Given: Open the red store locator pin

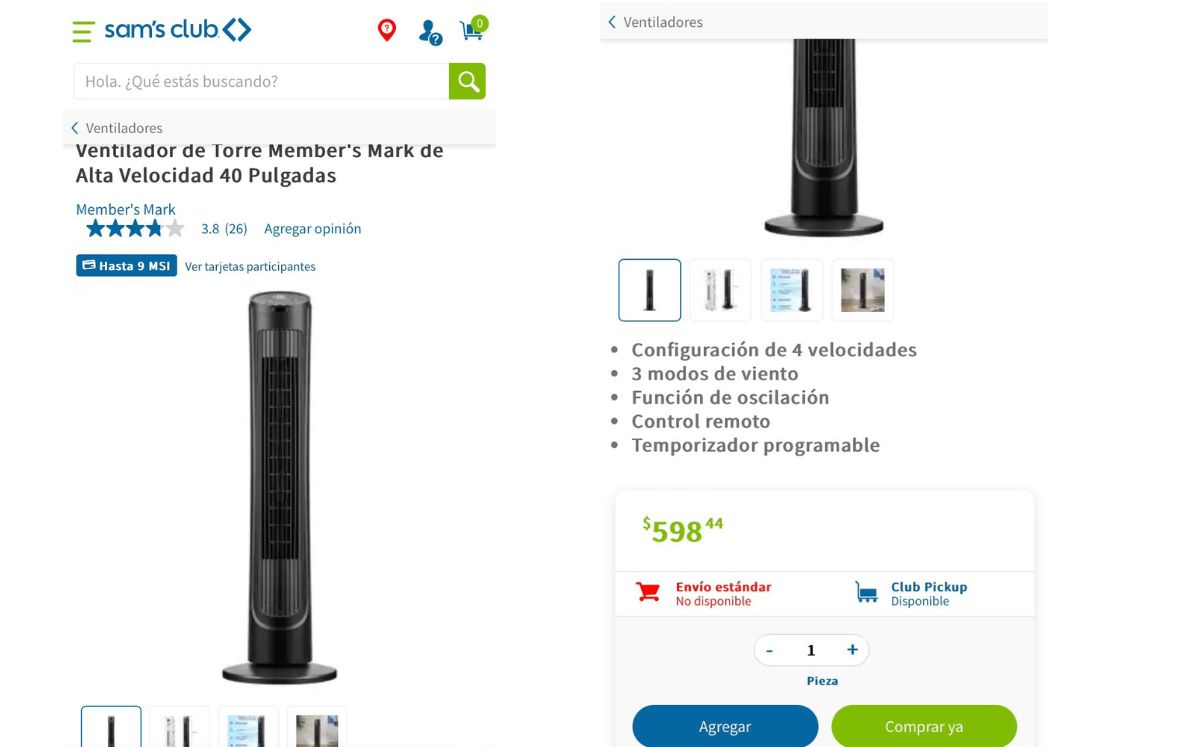Looking at the screenshot, I should [387, 30].
